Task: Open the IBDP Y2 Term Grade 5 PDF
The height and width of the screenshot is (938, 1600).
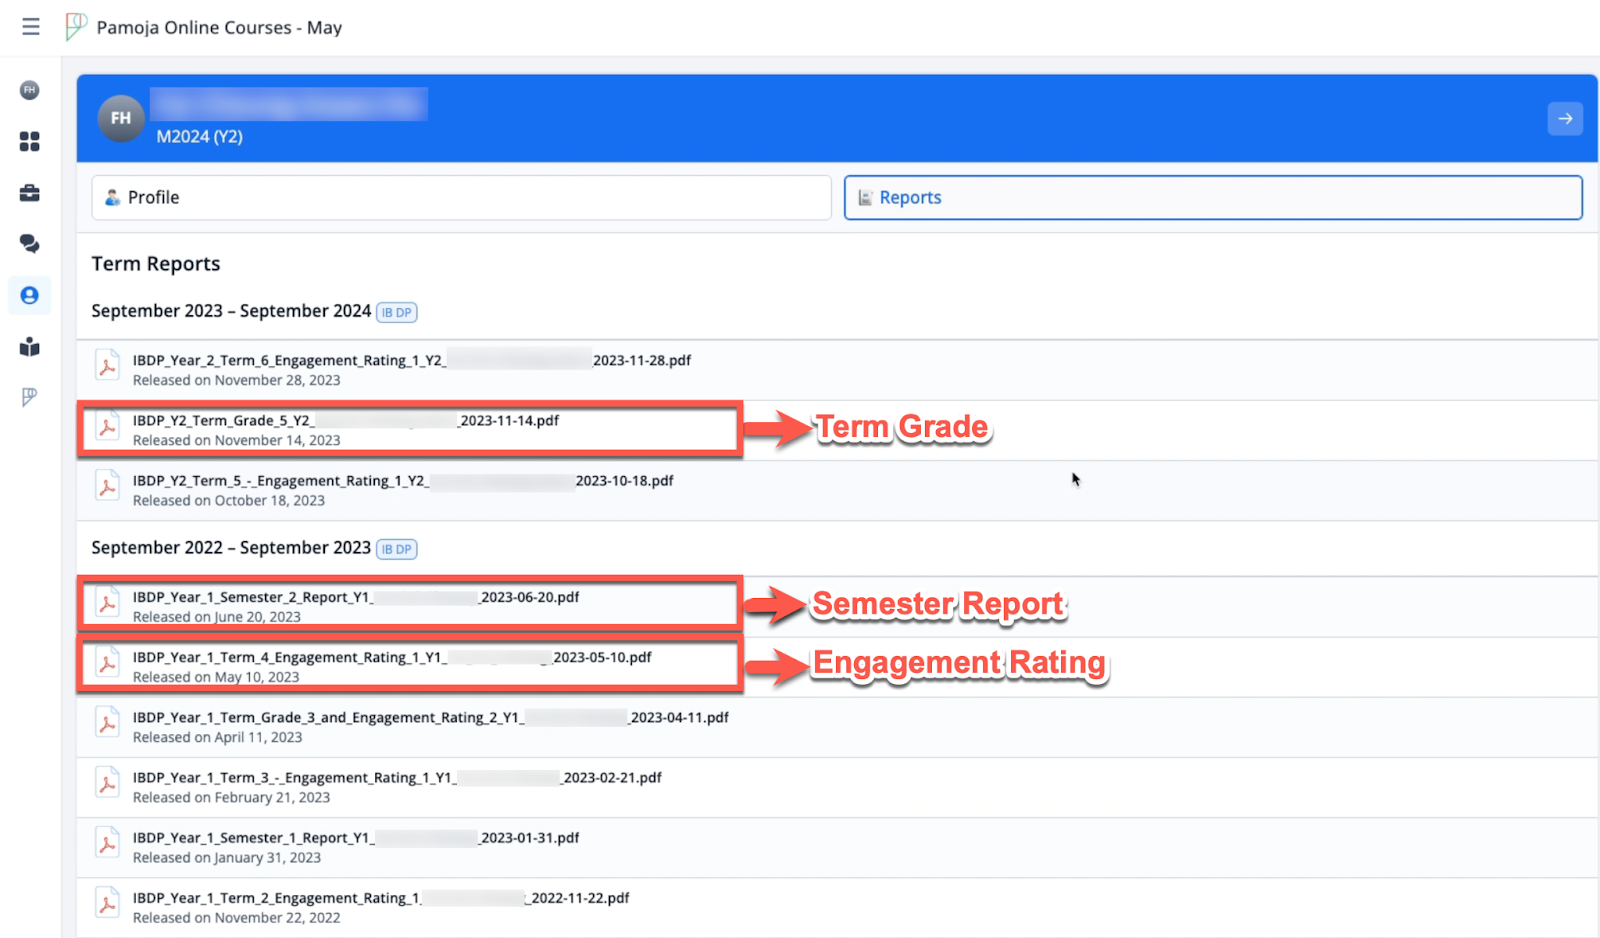Action: [x=345, y=421]
